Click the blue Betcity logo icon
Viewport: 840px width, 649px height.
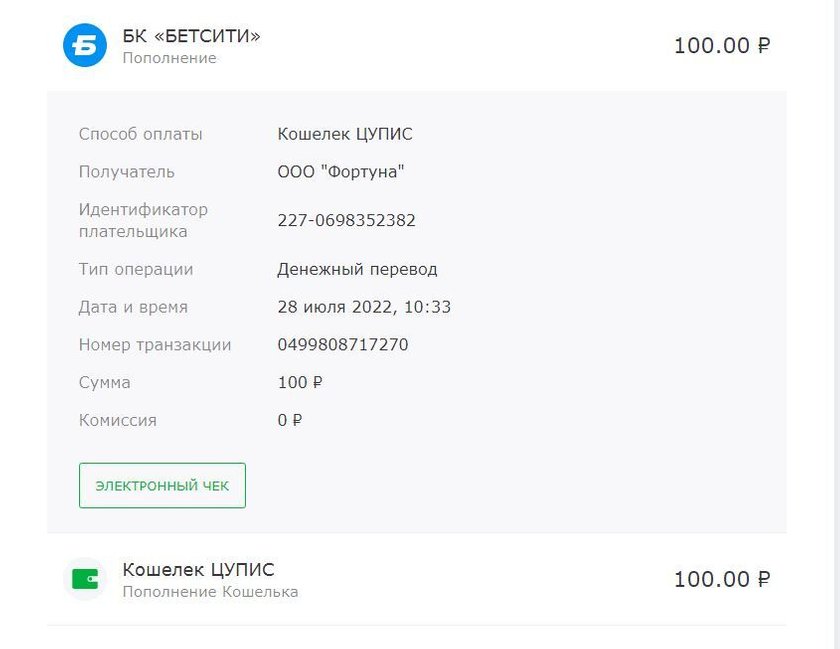(85, 46)
